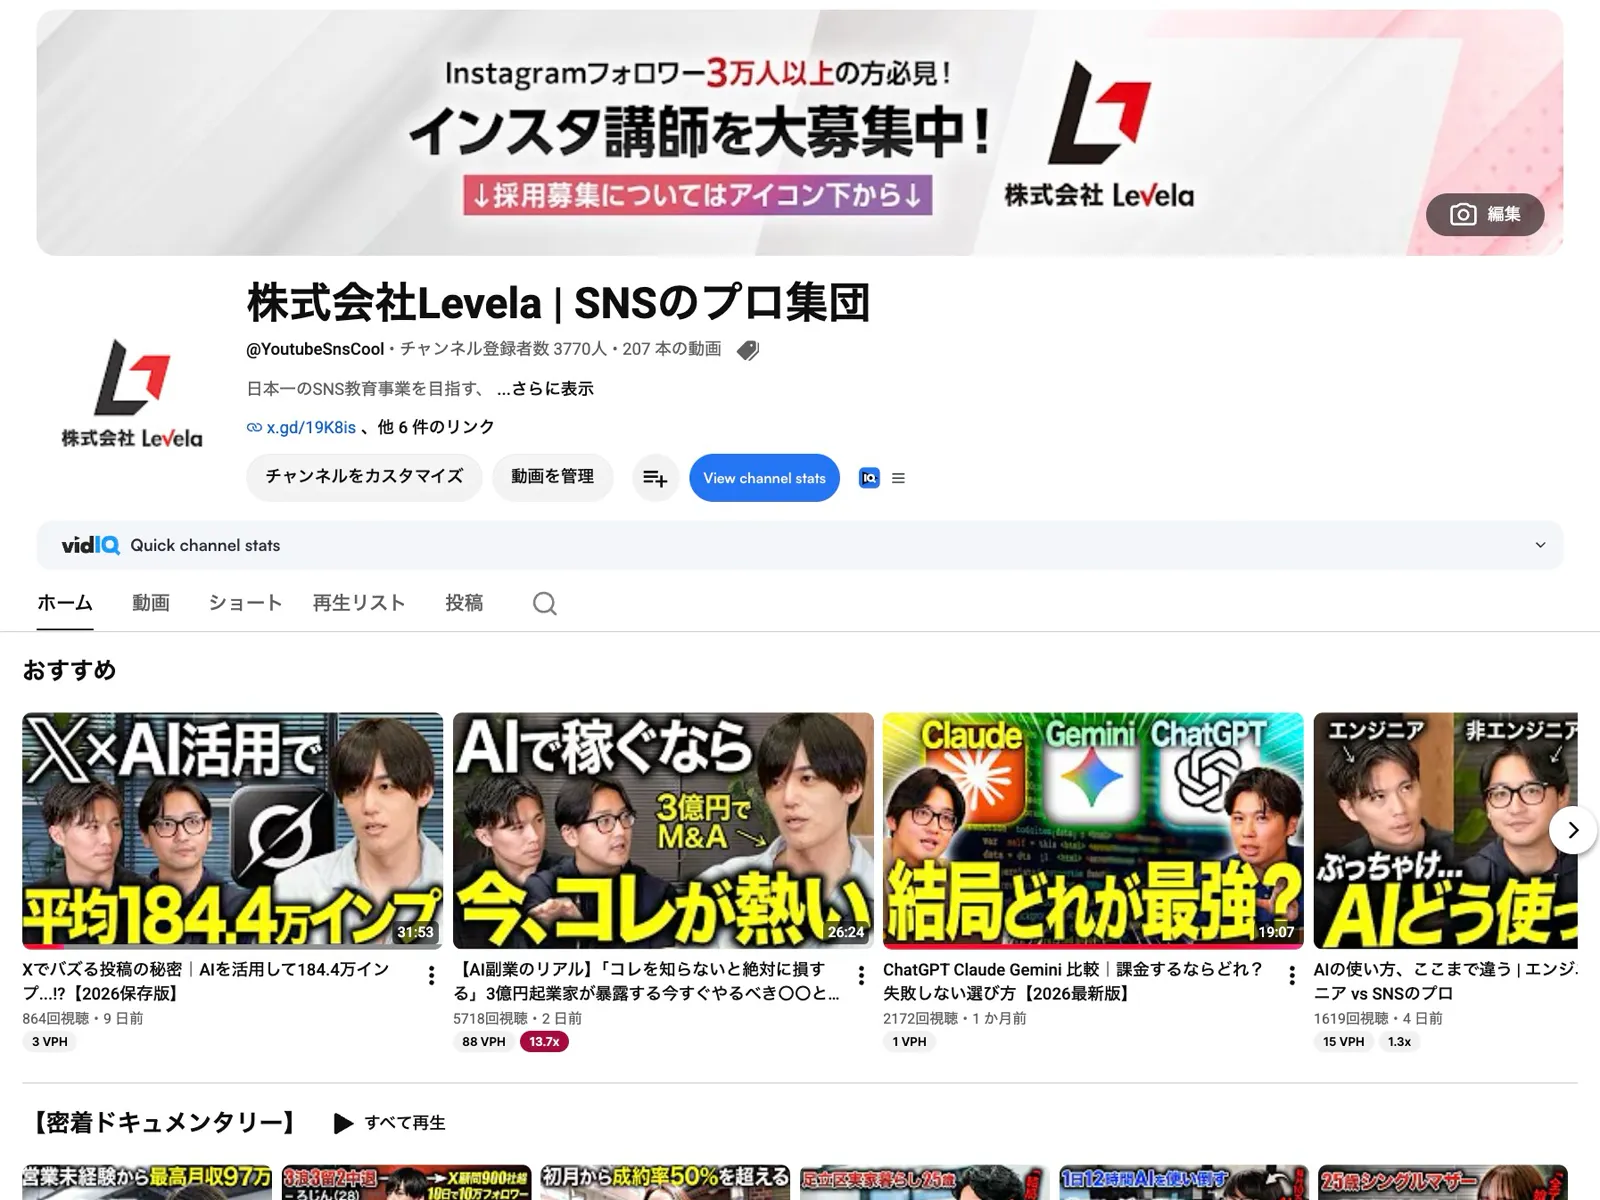Click the 88 VPH badge
Image resolution: width=1600 pixels, height=1200 pixels.
coord(484,1042)
